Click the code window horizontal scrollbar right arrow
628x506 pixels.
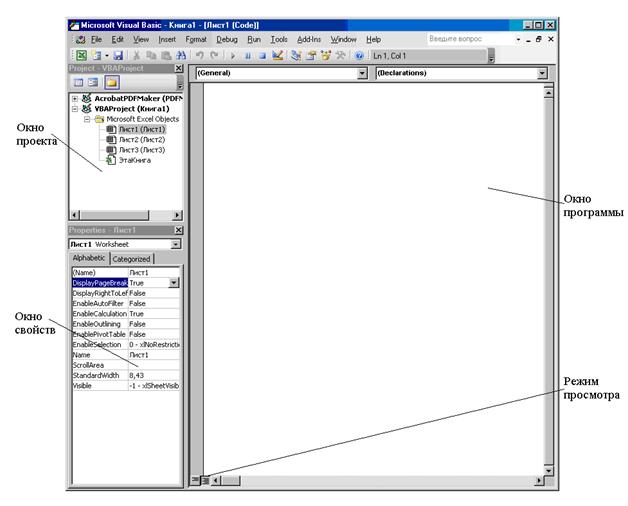pyautogui.click(x=539, y=480)
